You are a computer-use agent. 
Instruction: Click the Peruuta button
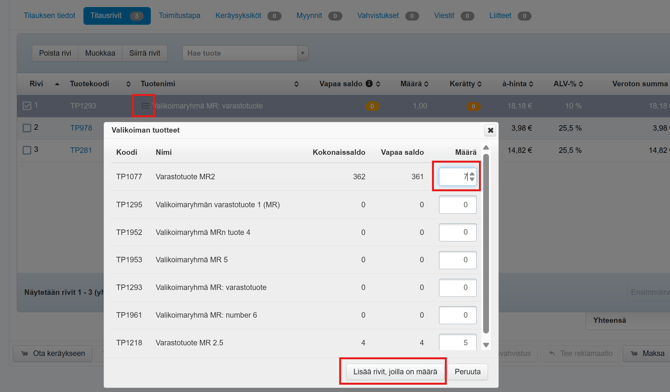(467, 371)
